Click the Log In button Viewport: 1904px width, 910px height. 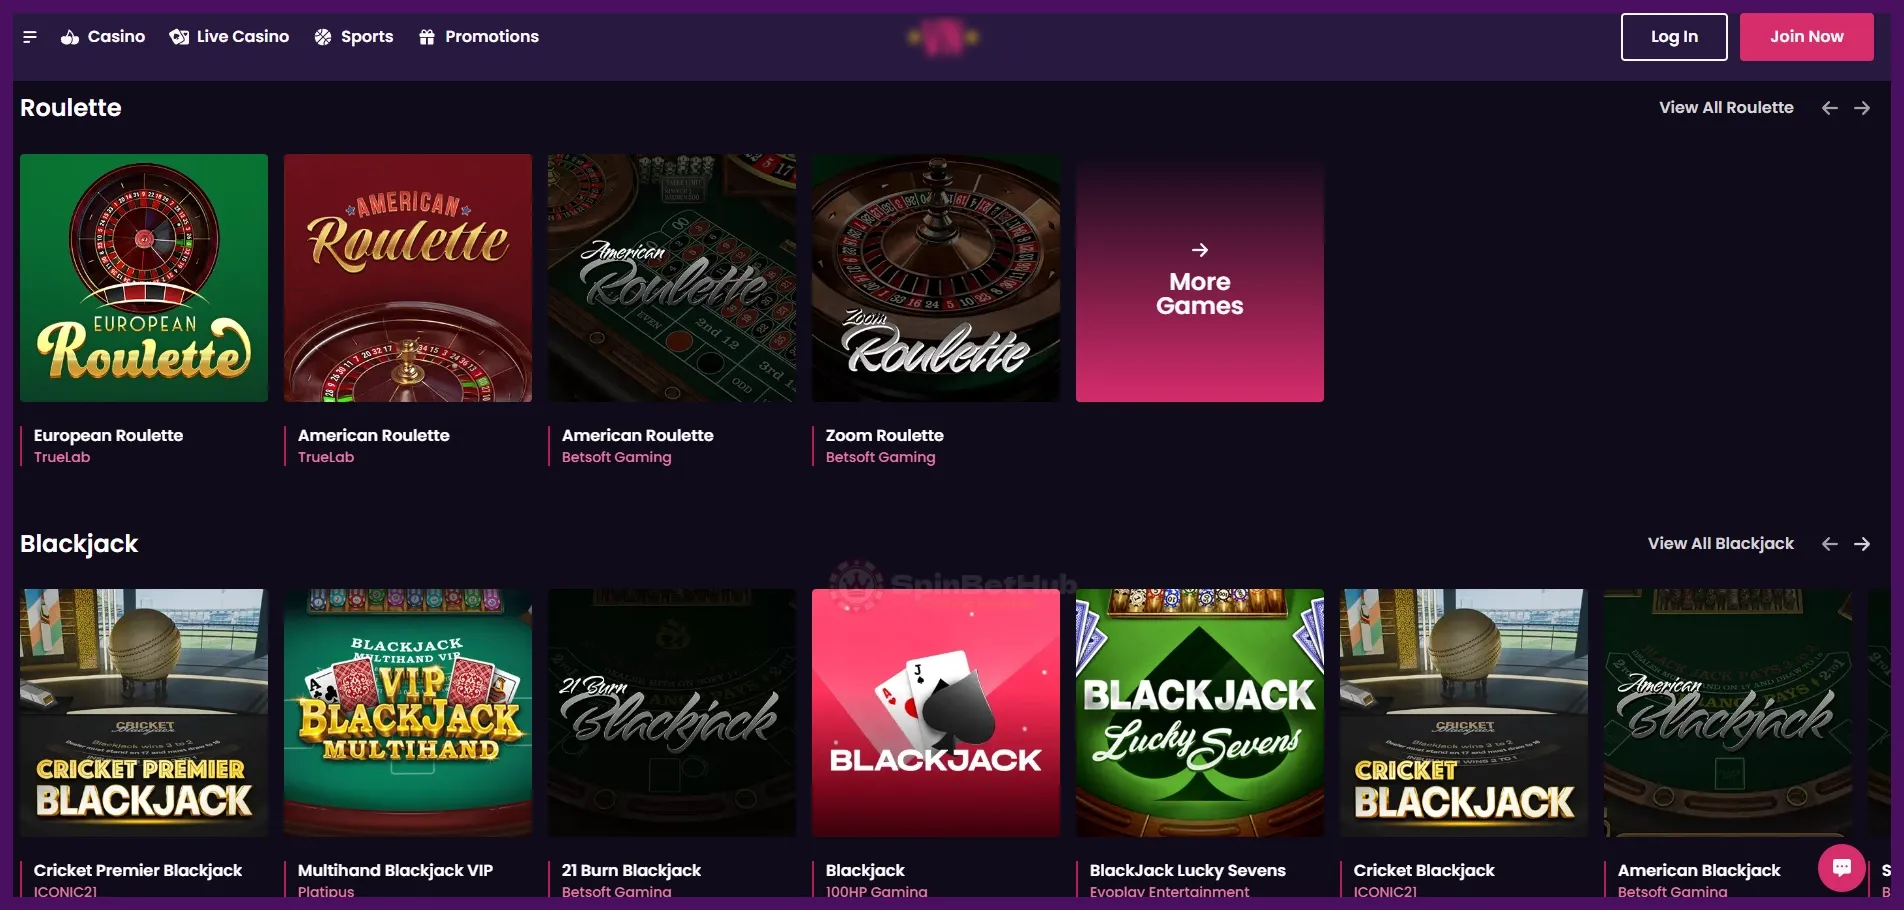pyautogui.click(x=1674, y=37)
